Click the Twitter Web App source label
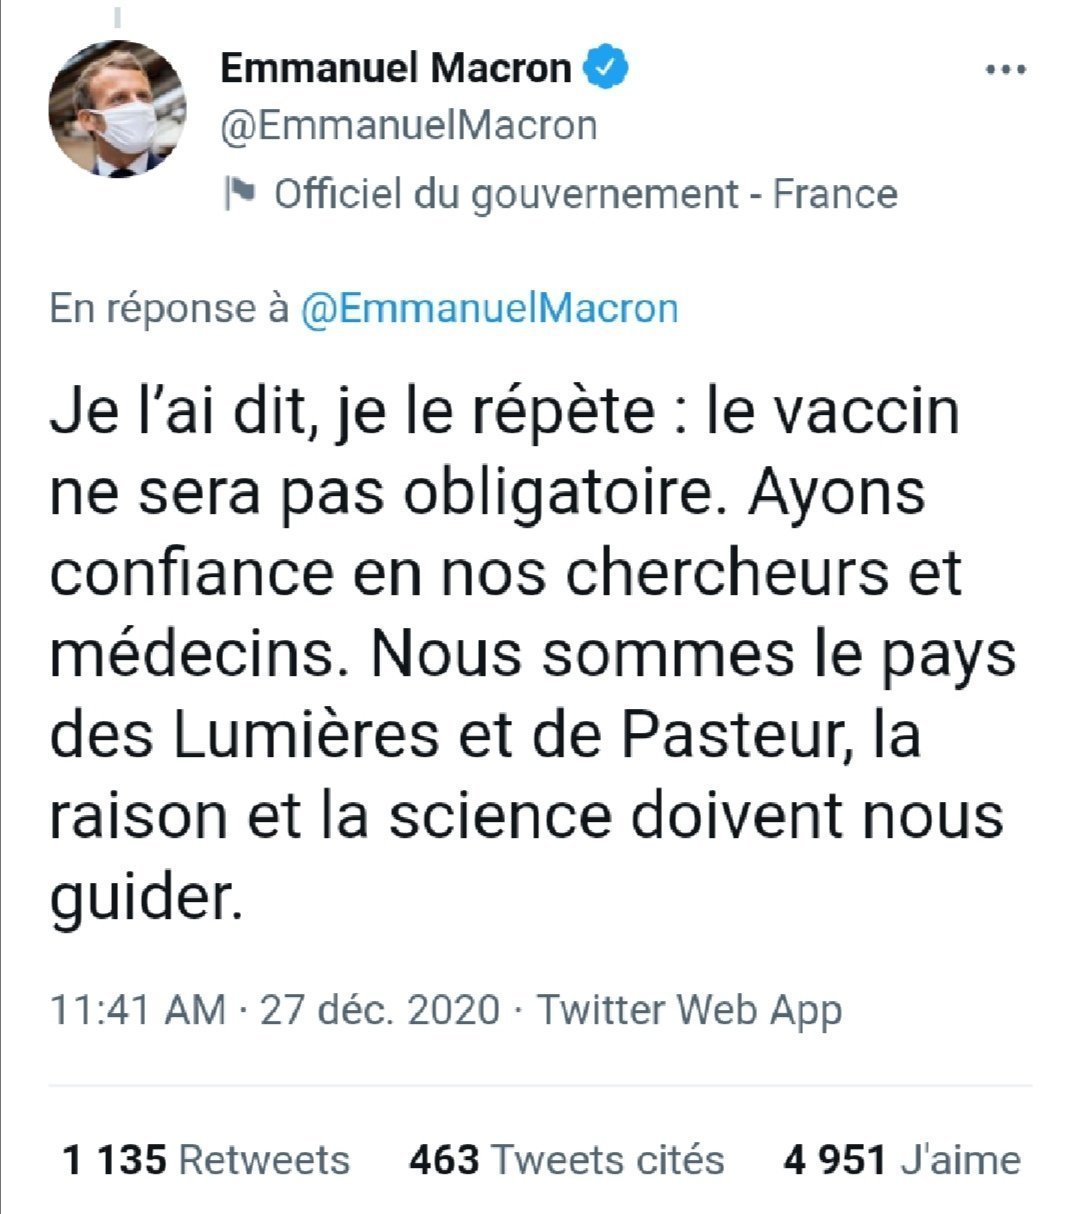This screenshot has width=1080, height=1214. (x=690, y=1009)
